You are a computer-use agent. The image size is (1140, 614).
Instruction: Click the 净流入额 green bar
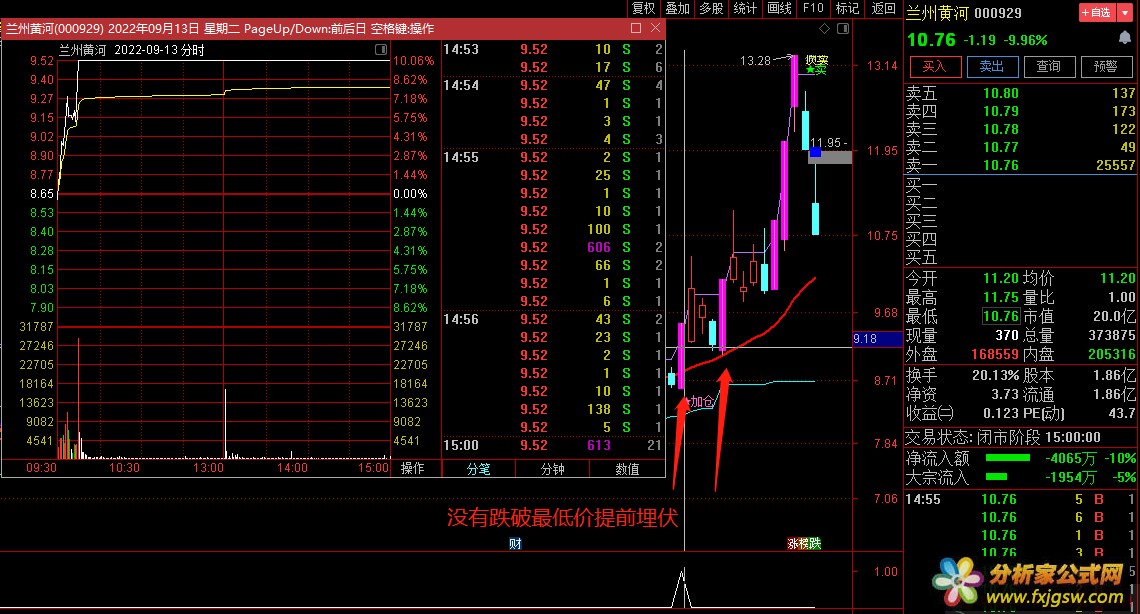pyautogui.click(x=1008, y=458)
